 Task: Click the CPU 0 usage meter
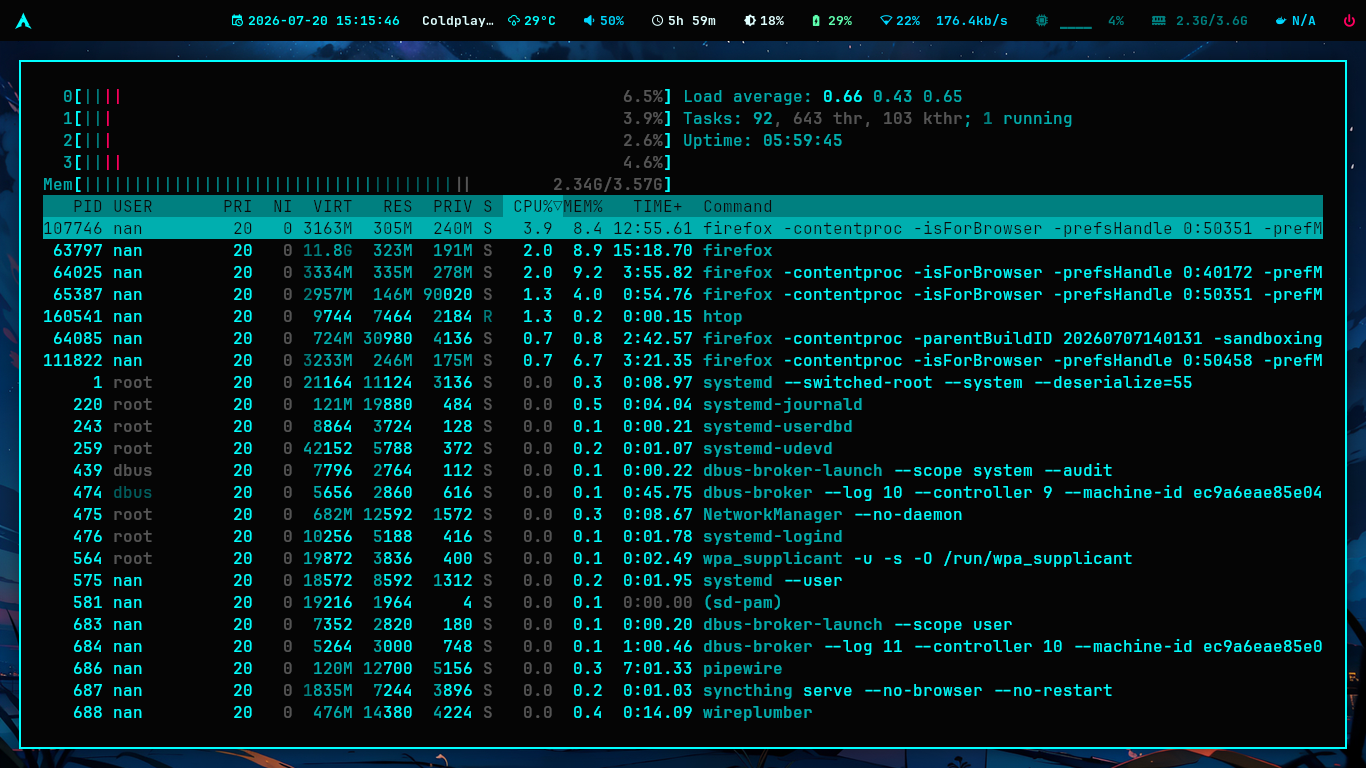368,96
